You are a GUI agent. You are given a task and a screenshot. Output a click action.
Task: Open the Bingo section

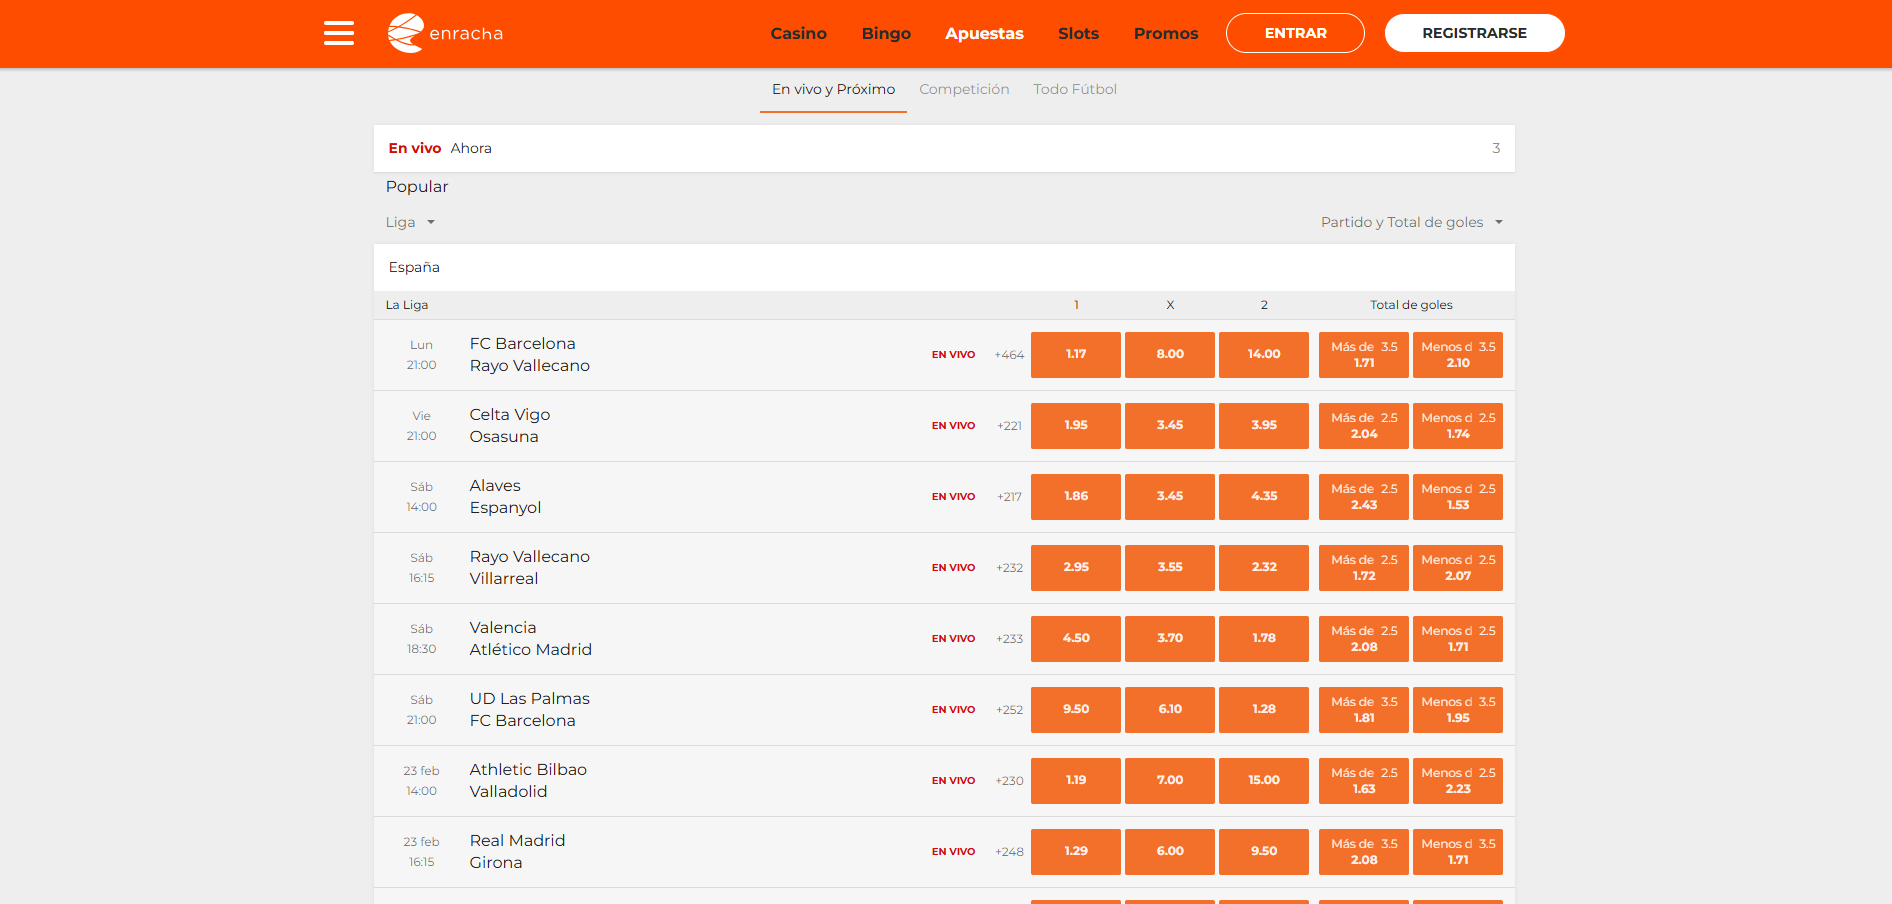[886, 33]
